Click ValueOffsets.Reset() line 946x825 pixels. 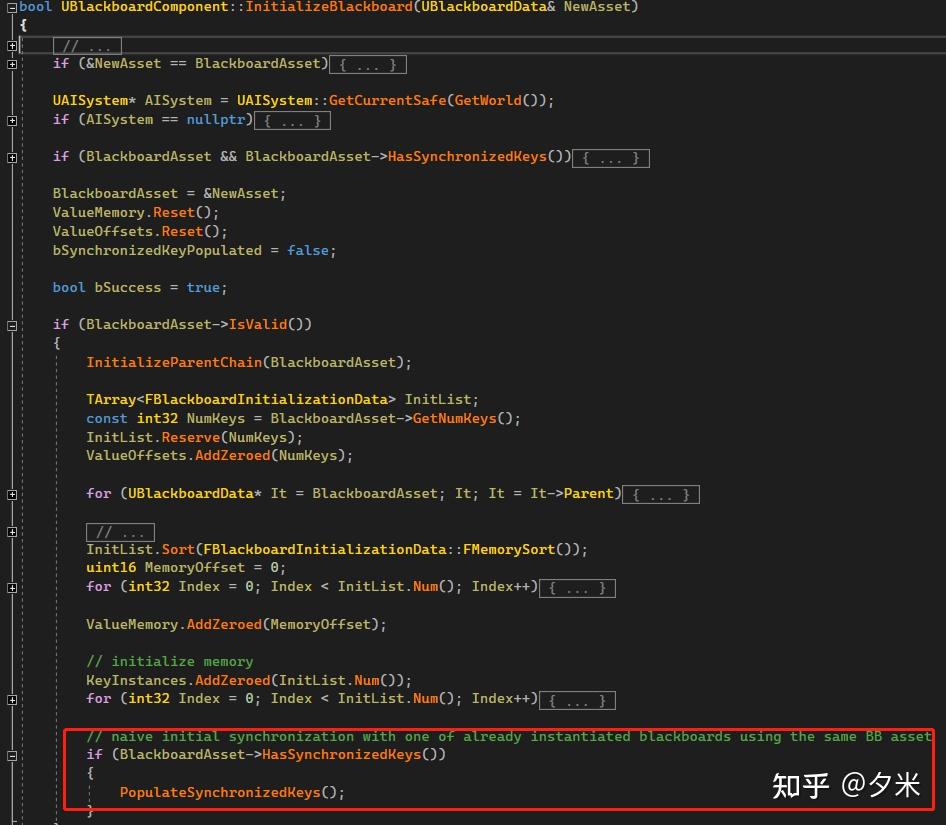click(x=140, y=231)
